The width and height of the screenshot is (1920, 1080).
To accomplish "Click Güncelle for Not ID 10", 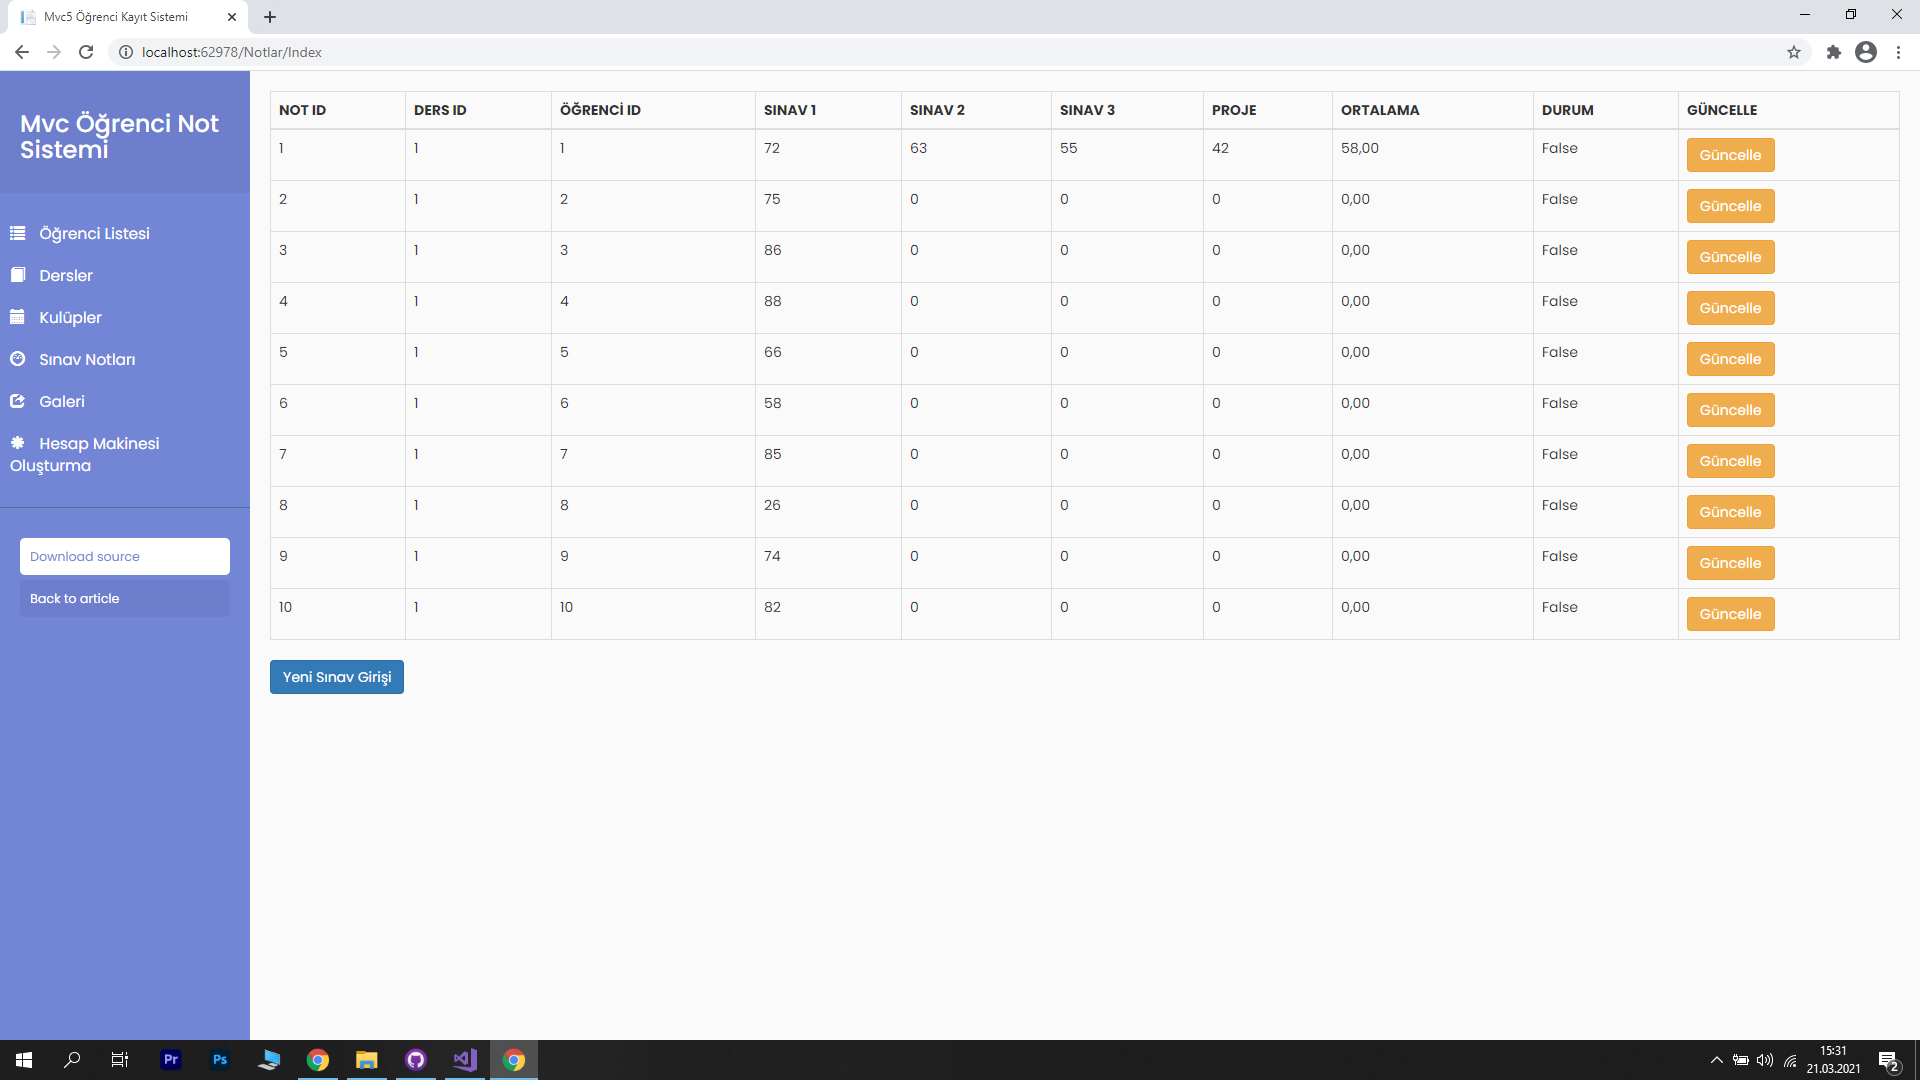I will (x=1730, y=614).
